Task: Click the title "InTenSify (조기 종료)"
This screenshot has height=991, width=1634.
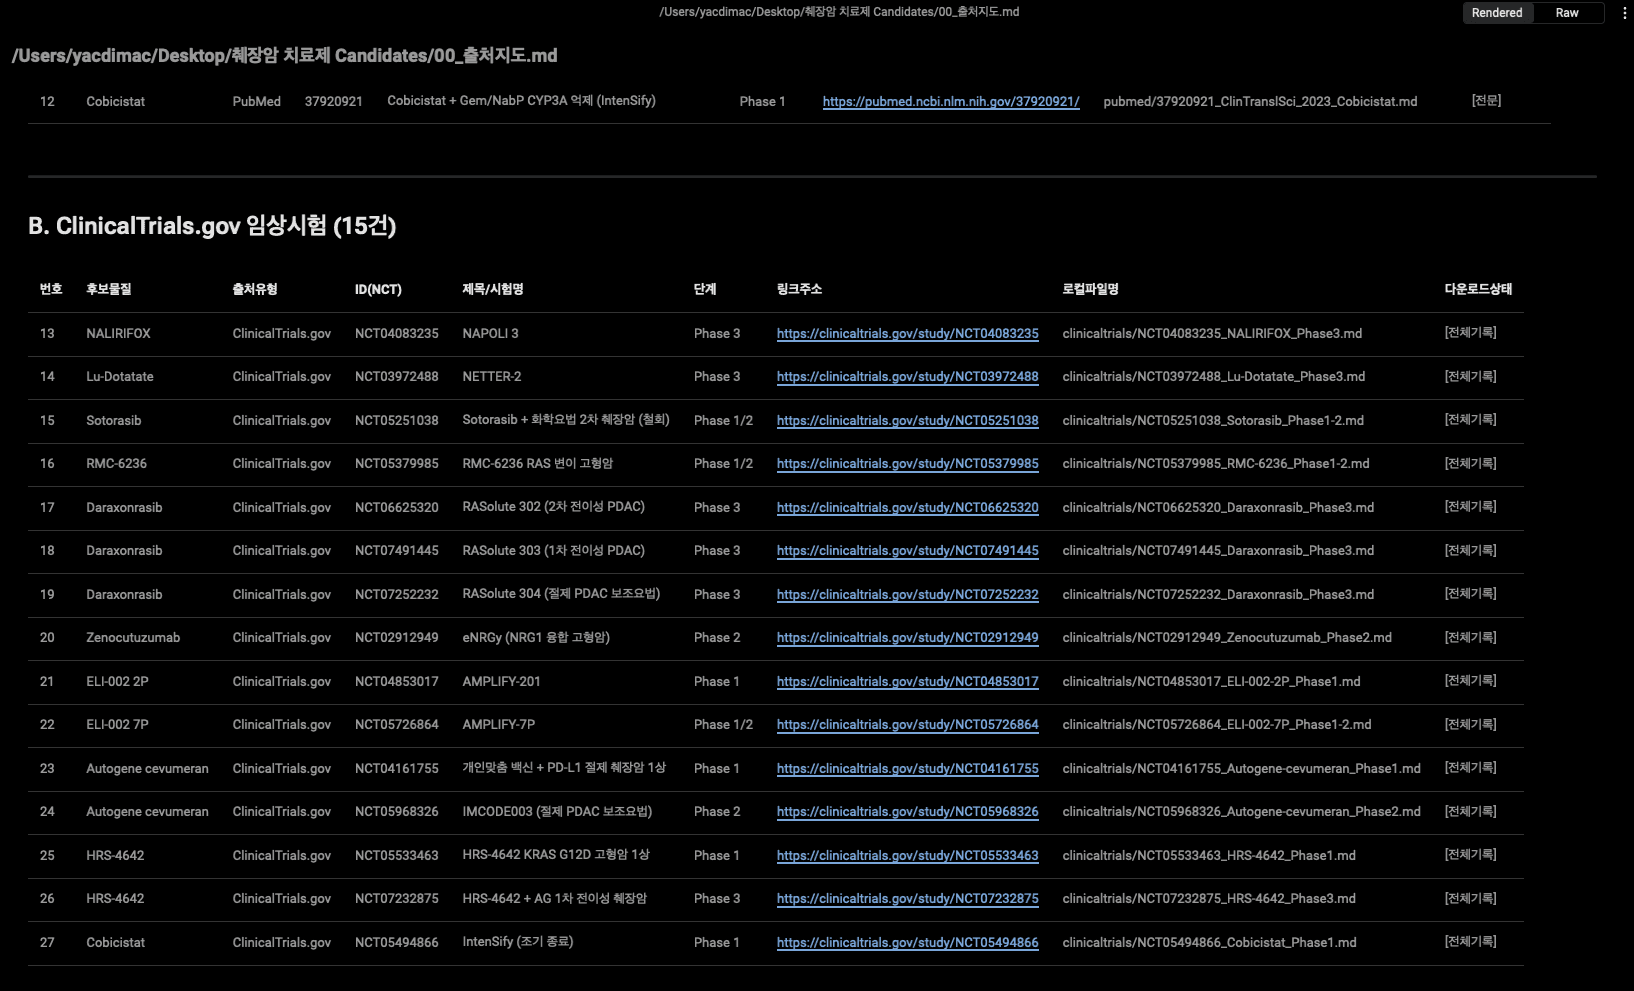Action: (518, 942)
